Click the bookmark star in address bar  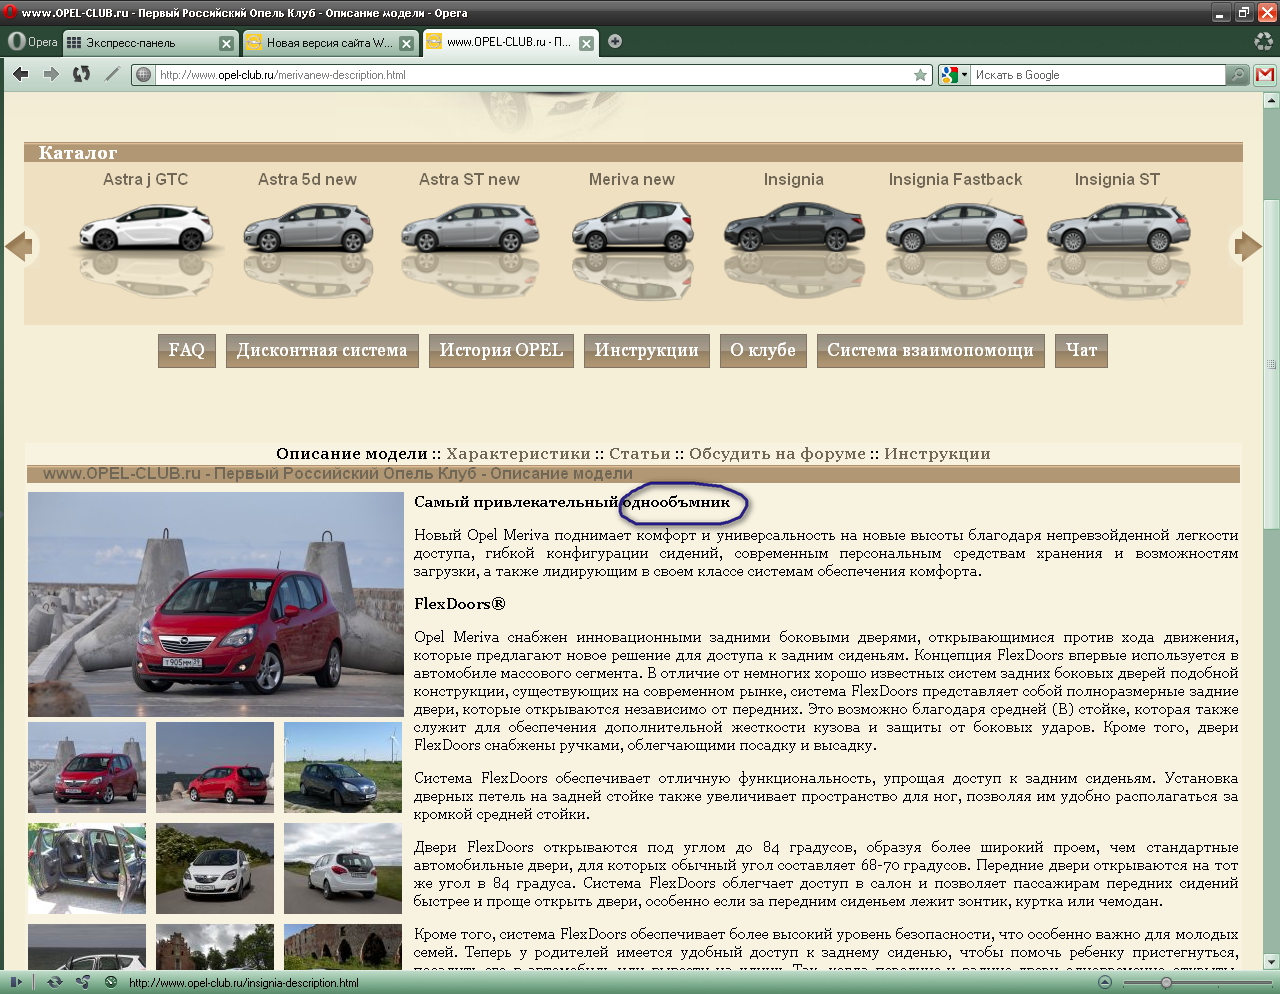(x=920, y=75)
